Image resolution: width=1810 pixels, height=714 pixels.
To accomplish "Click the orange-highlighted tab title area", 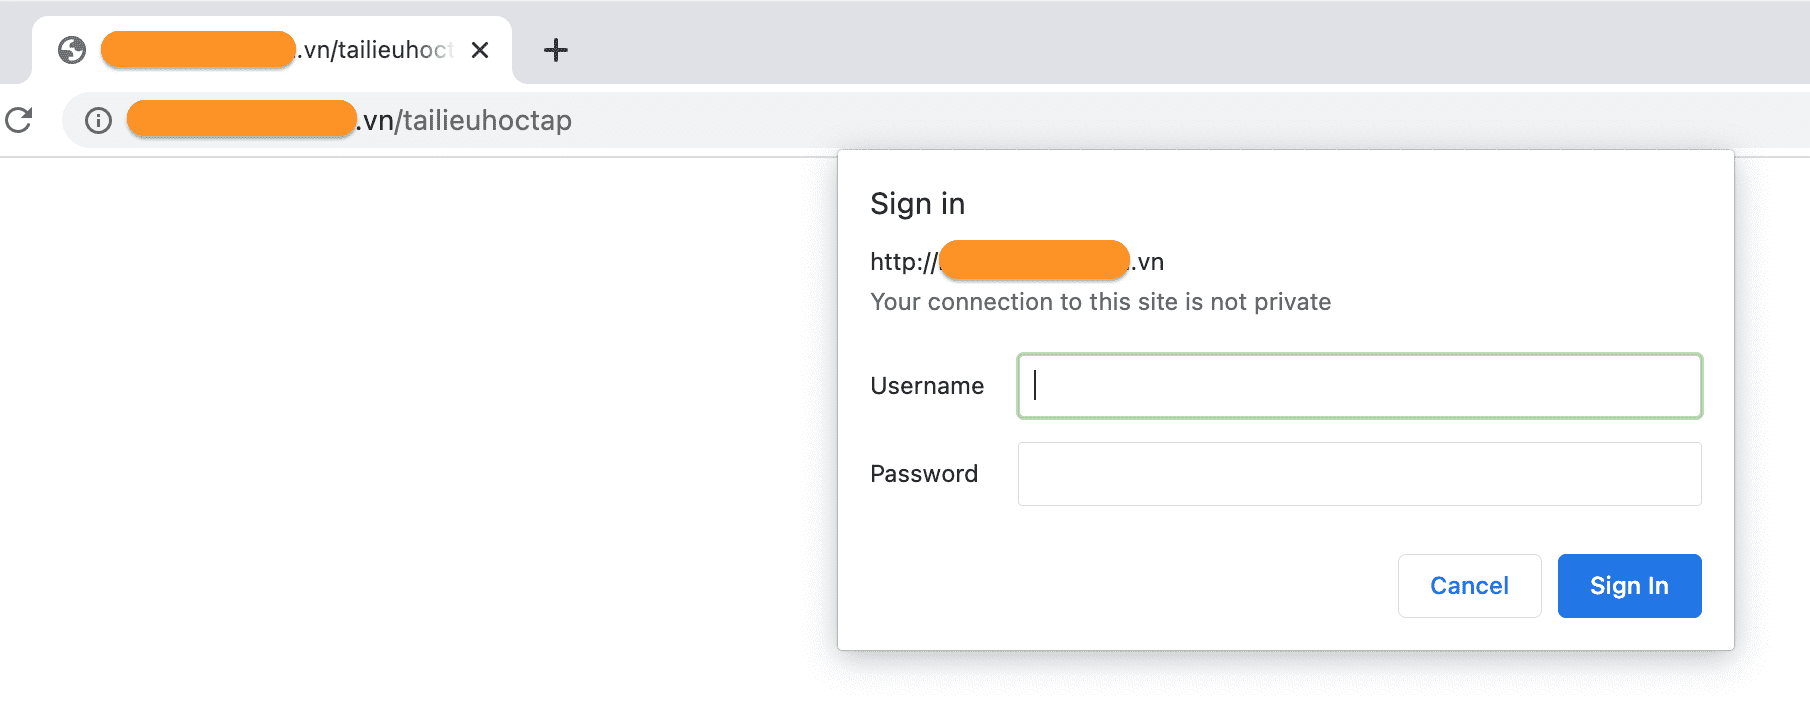I will (197, 49).
